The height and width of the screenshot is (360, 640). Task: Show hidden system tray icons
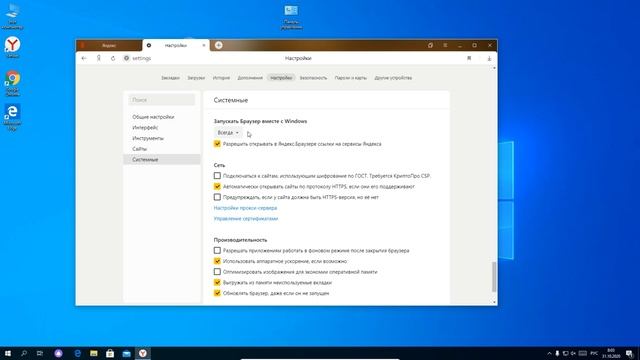549,353
